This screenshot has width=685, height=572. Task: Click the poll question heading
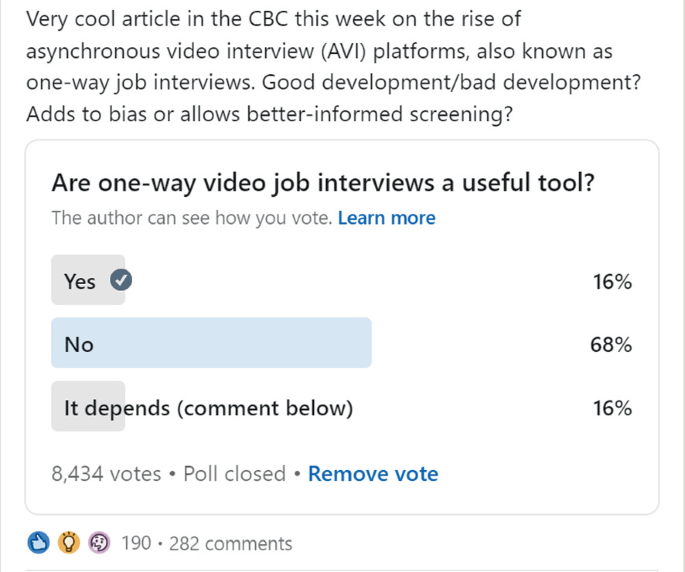pos(323,183)
